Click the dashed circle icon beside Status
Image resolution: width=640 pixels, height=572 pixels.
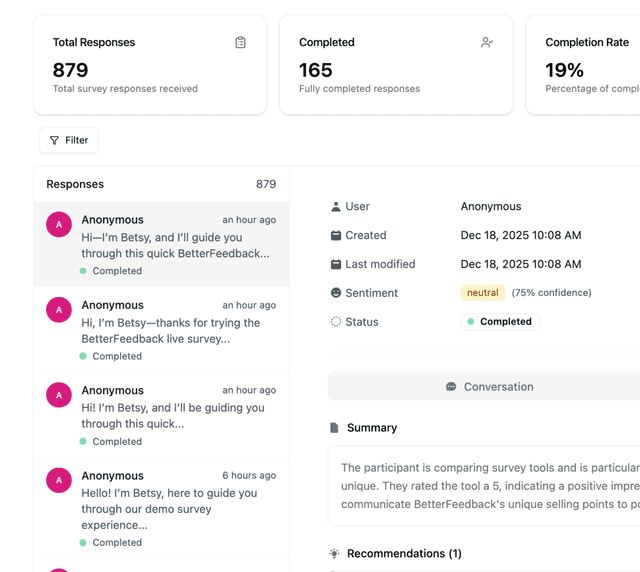click(x=336, y=322)
